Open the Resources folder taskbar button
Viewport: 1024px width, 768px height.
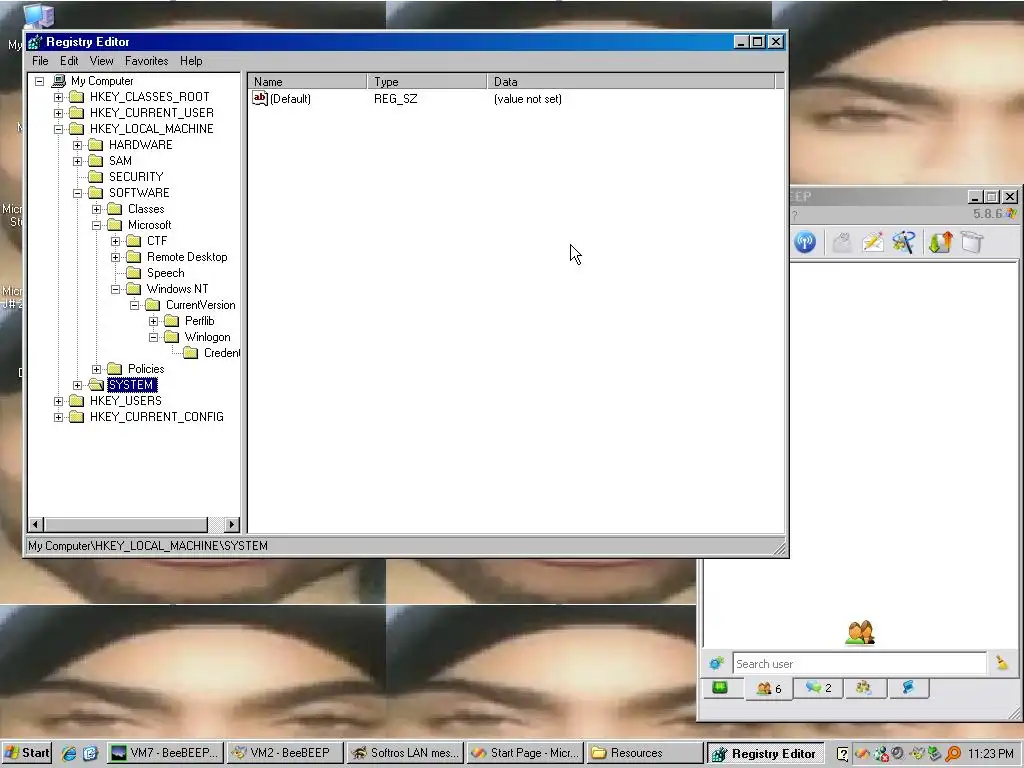[x=644, y=753]
